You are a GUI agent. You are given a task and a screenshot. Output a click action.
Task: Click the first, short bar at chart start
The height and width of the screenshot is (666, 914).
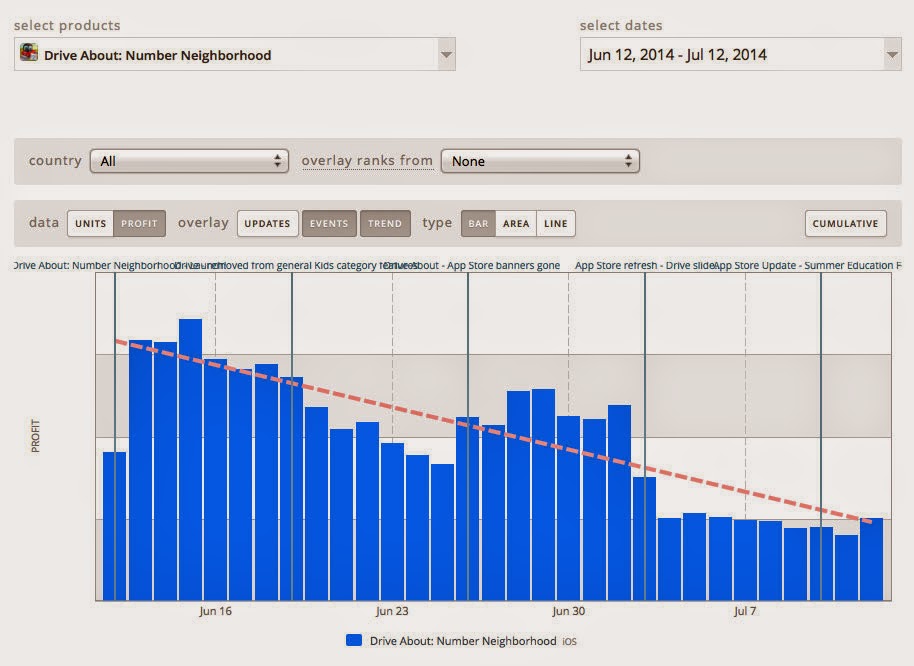point(114,526)
